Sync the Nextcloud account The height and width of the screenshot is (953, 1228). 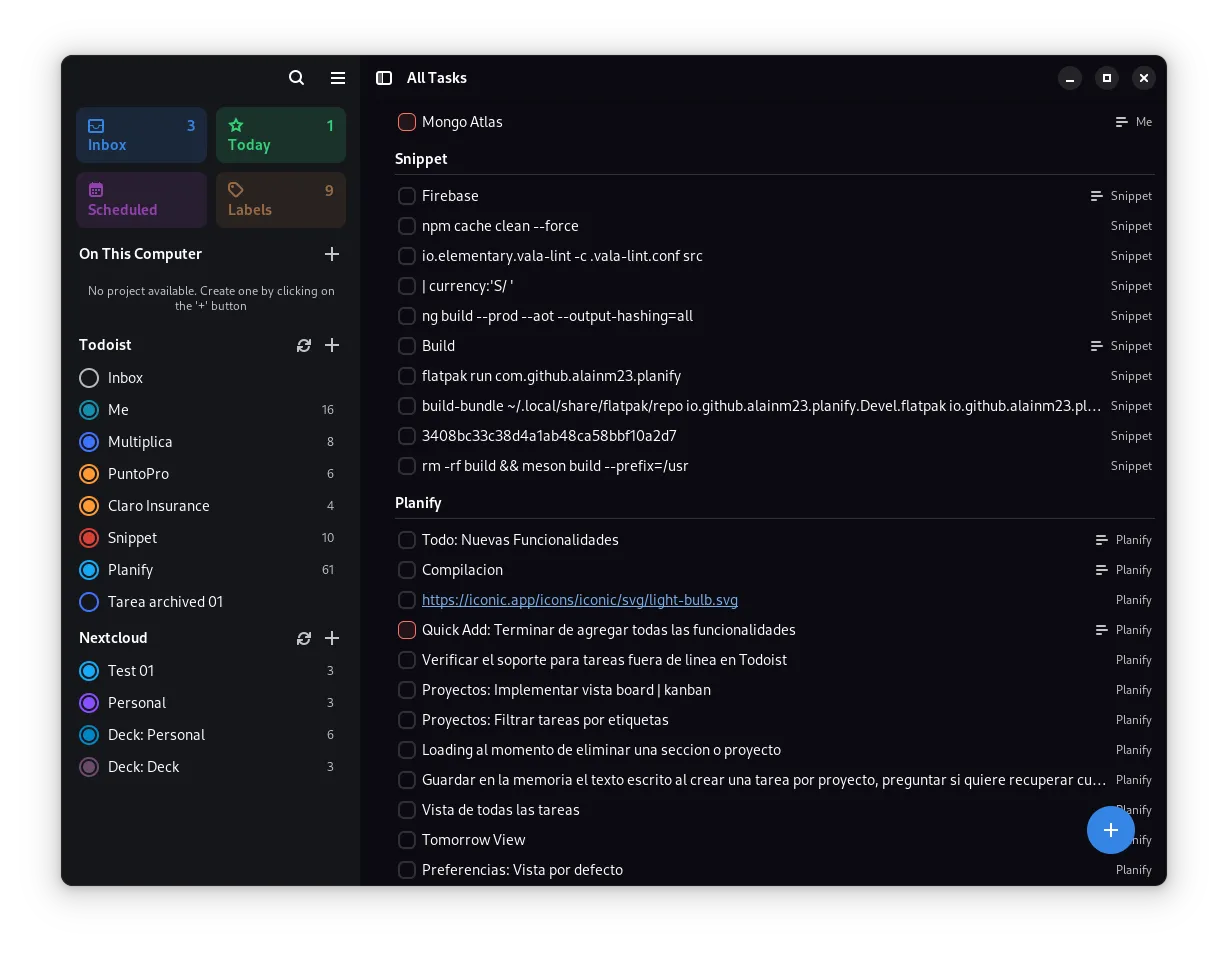(x=304, y=638)
